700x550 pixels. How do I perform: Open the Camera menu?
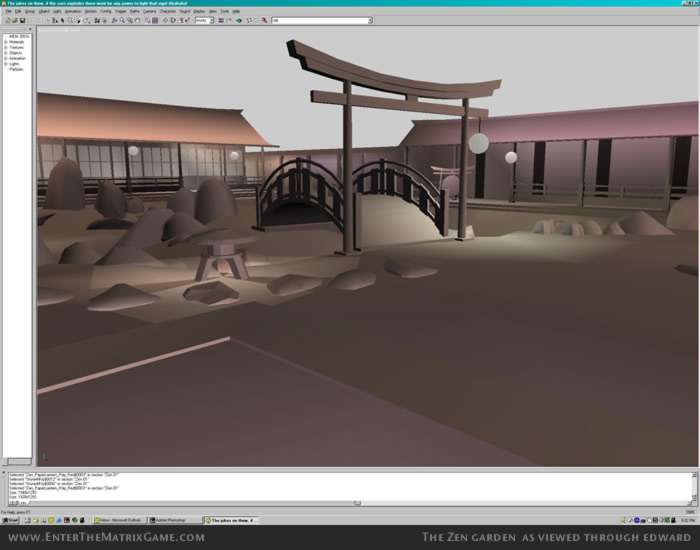[150, 11]
